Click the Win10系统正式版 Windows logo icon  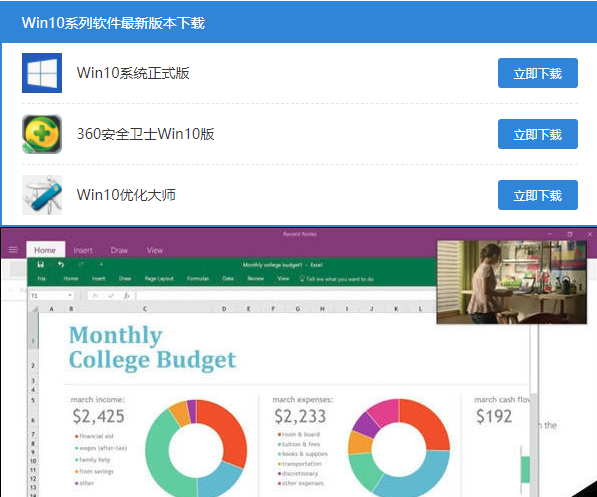tap(42, 73)
